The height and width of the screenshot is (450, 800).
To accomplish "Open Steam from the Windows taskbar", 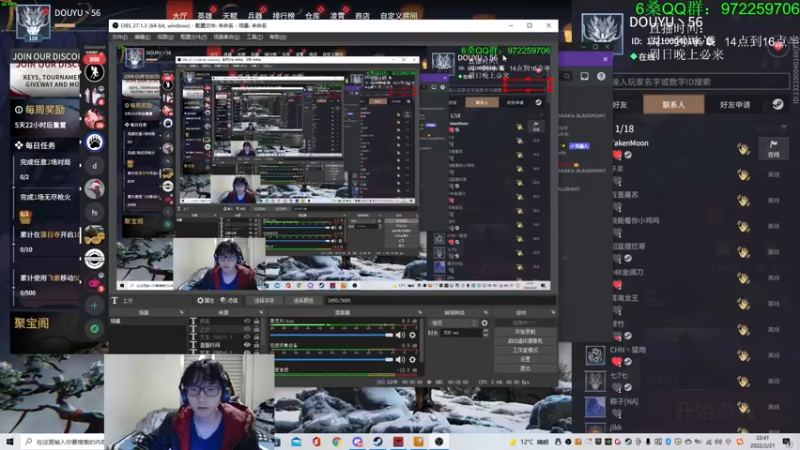I will pos(378,442).
